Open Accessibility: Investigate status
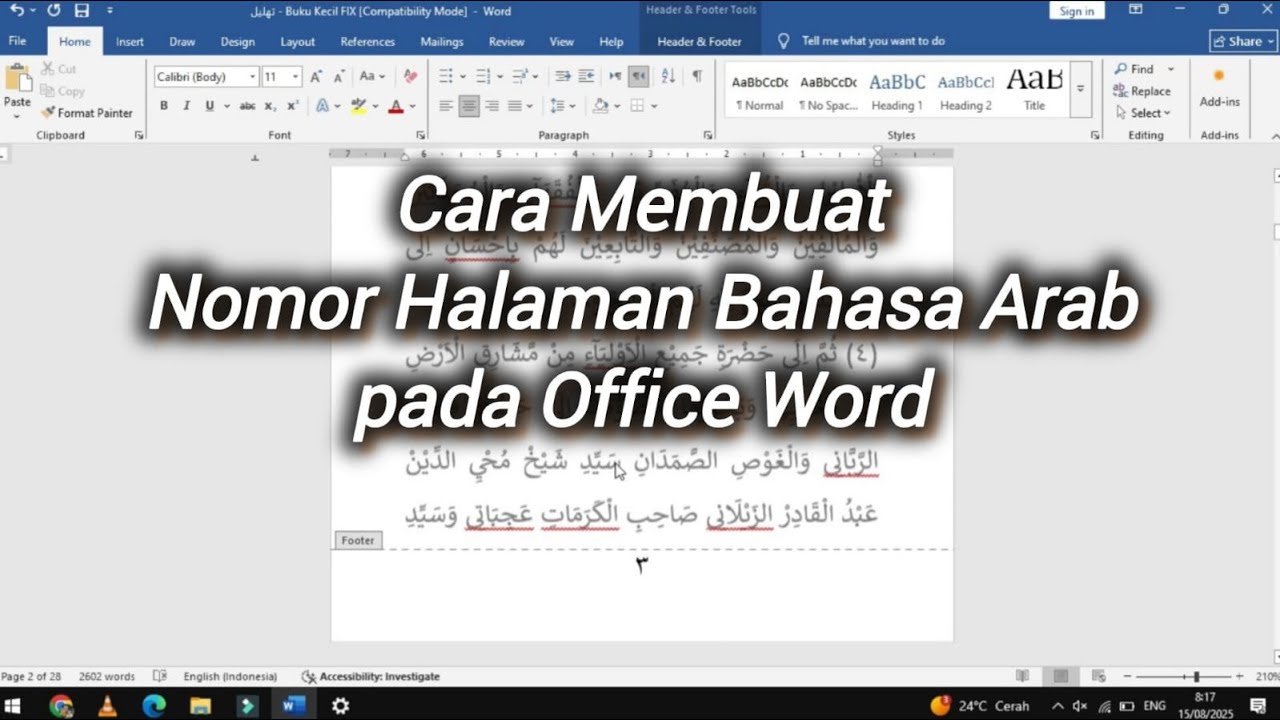 pos(371,677)
